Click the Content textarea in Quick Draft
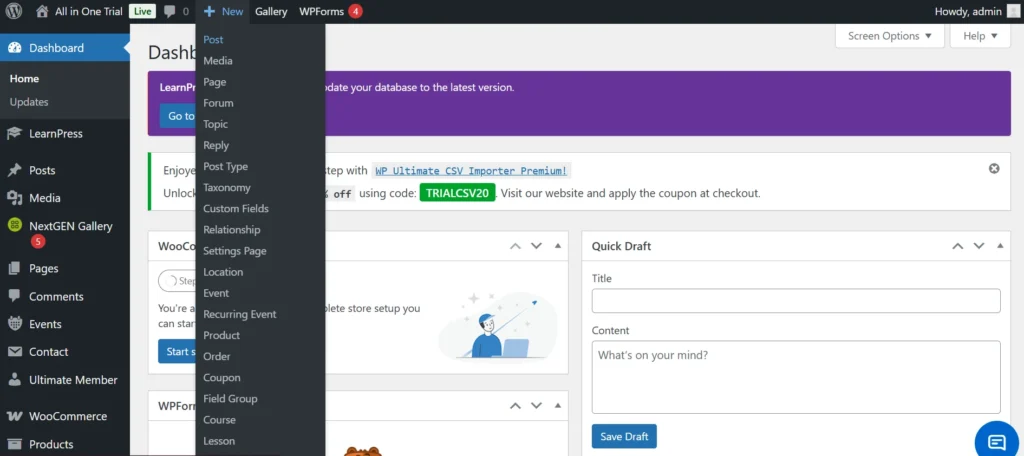The width and height of the screenshot is (1024, 456). (796, 376)
